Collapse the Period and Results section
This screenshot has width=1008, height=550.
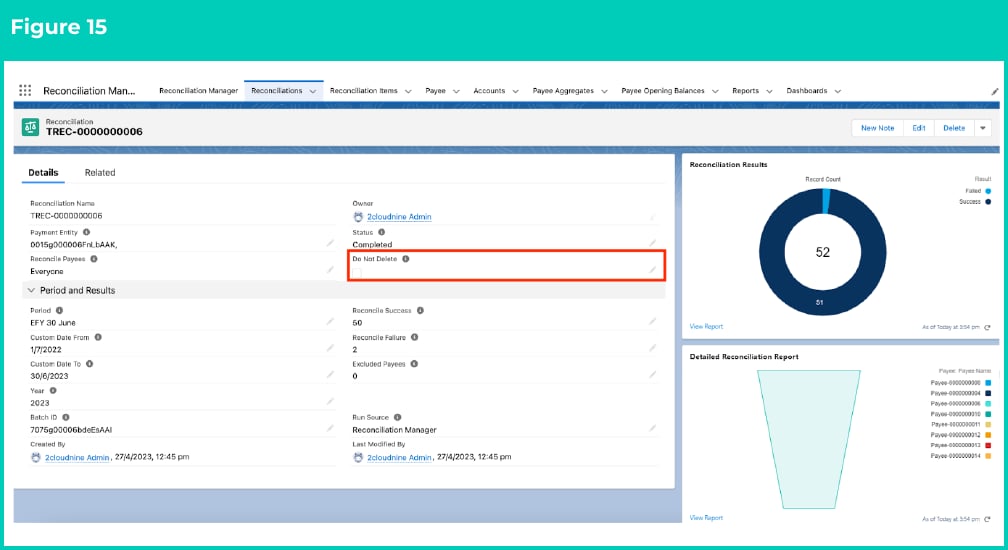[x=31, y=290]
